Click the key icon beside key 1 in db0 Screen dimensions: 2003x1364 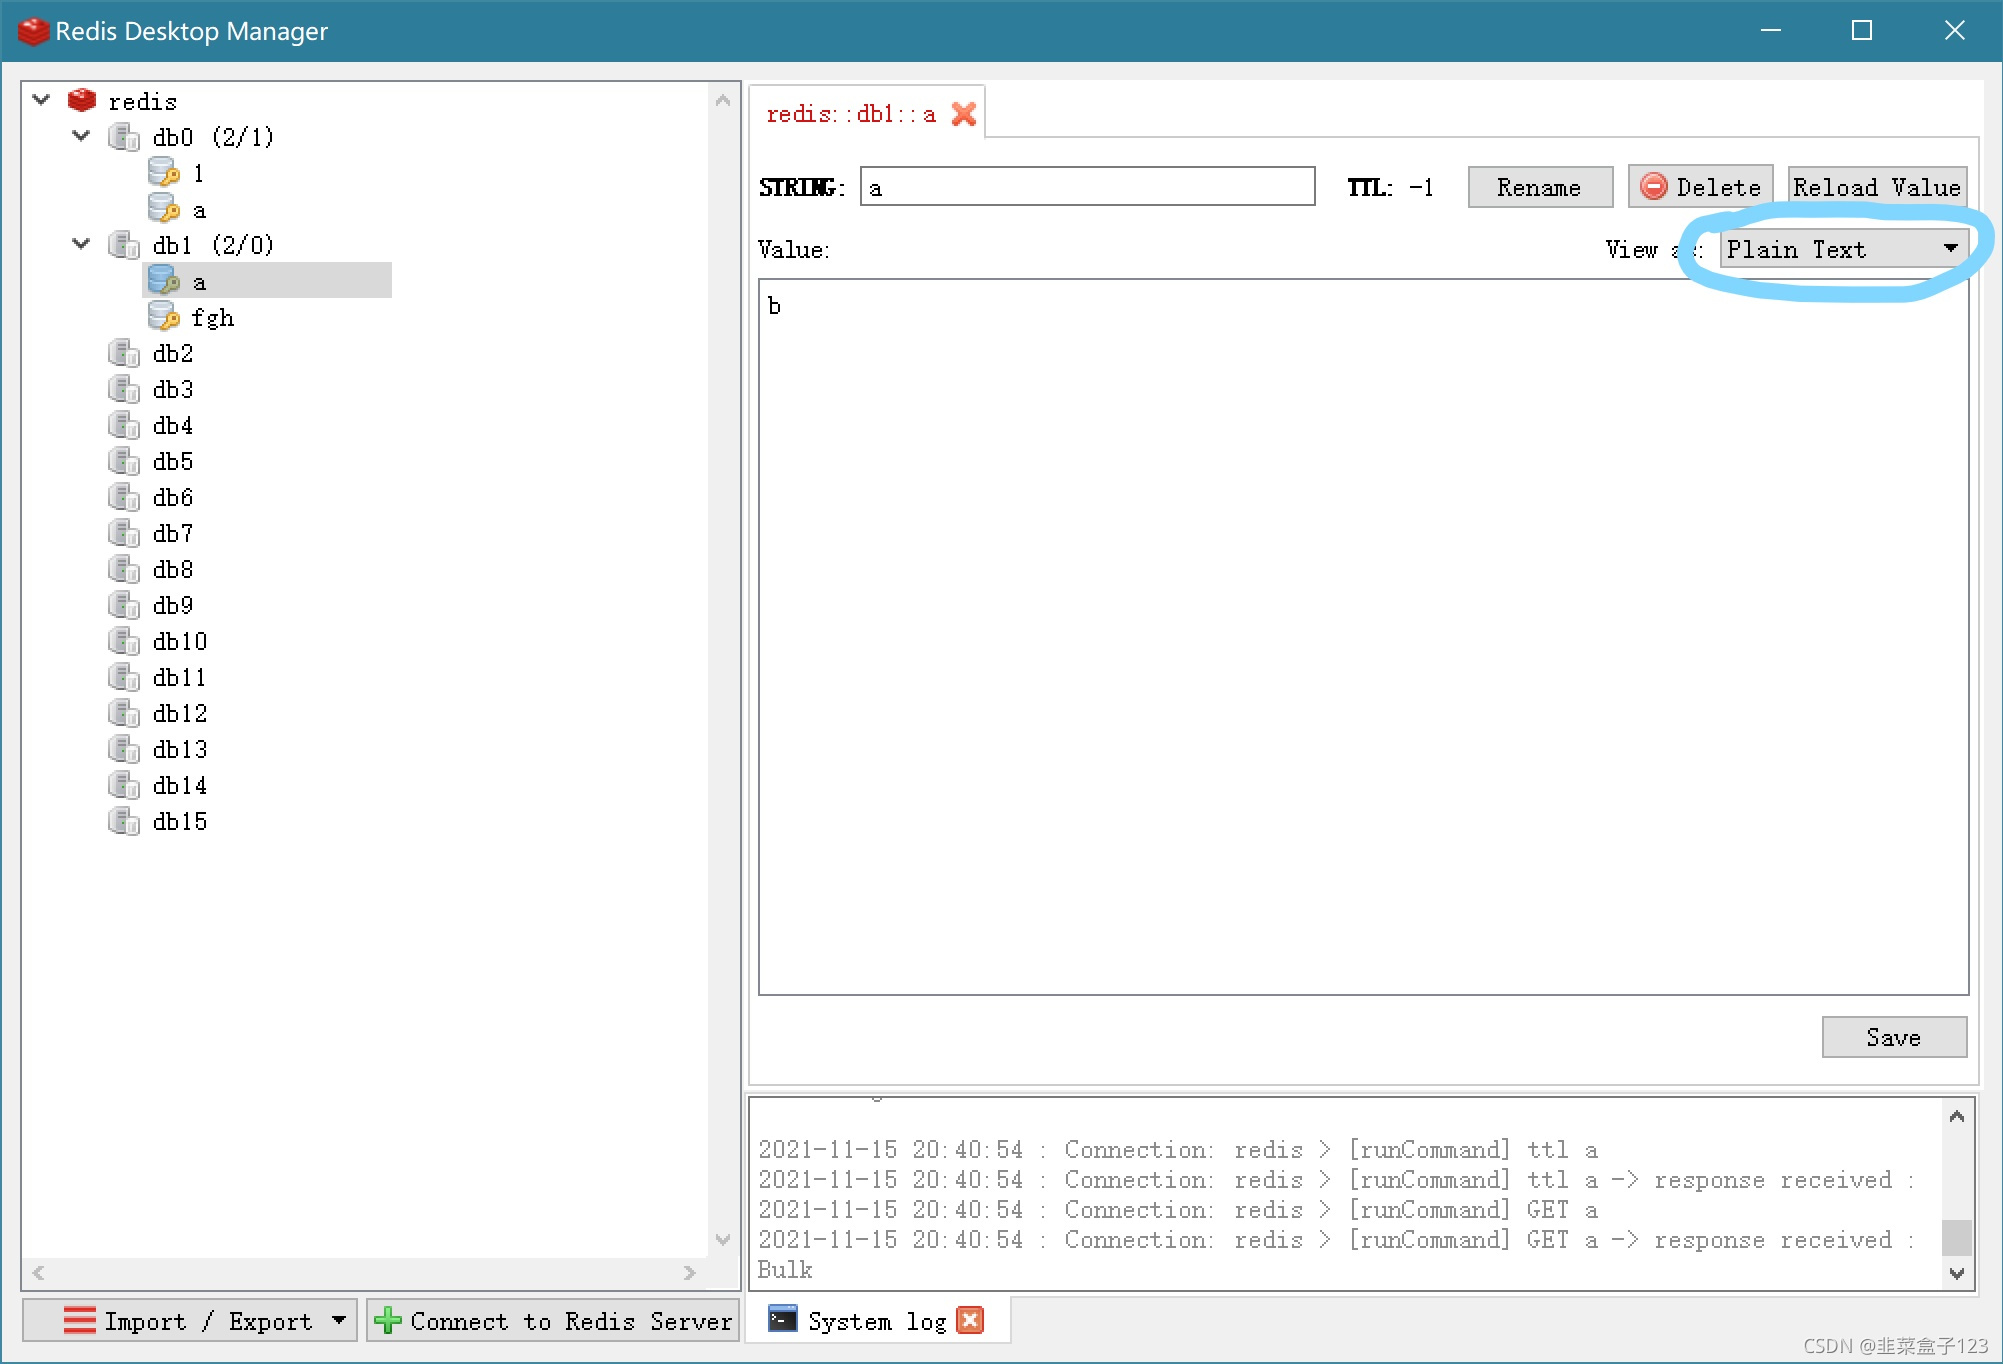pyautogui.click(x=164, y=173)
